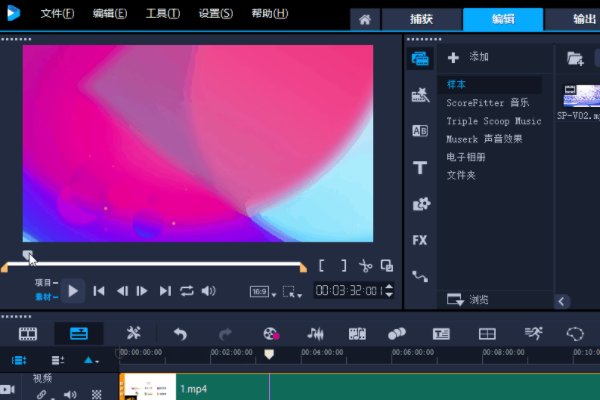Switch to the 捕获 tab
This screenshot has height=400, width=600.
(x=422, y=19)
